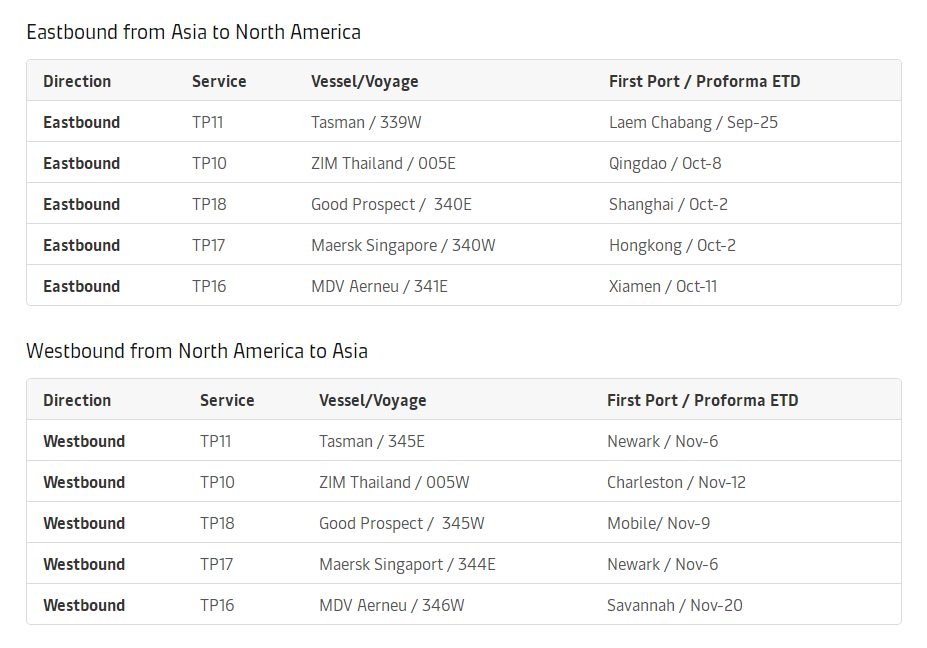The width and height of the screenshot is (927, 648).
Task: Click the Direction header in the Westbound table
Action: [77, 401]
